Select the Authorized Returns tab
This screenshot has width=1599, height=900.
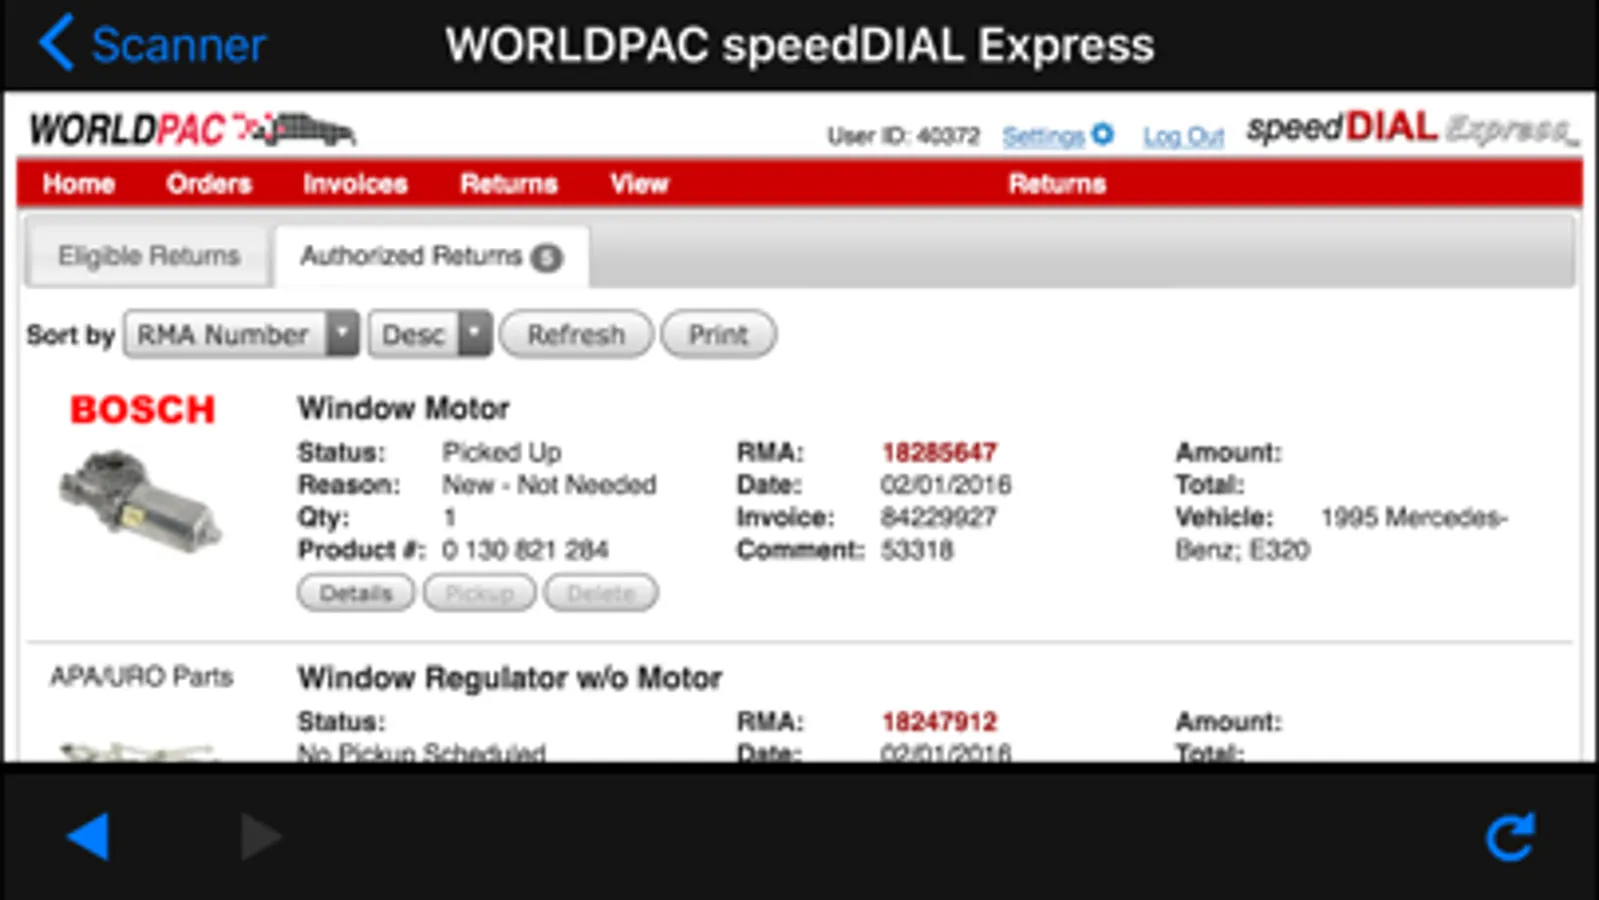[x=431, y=256]
